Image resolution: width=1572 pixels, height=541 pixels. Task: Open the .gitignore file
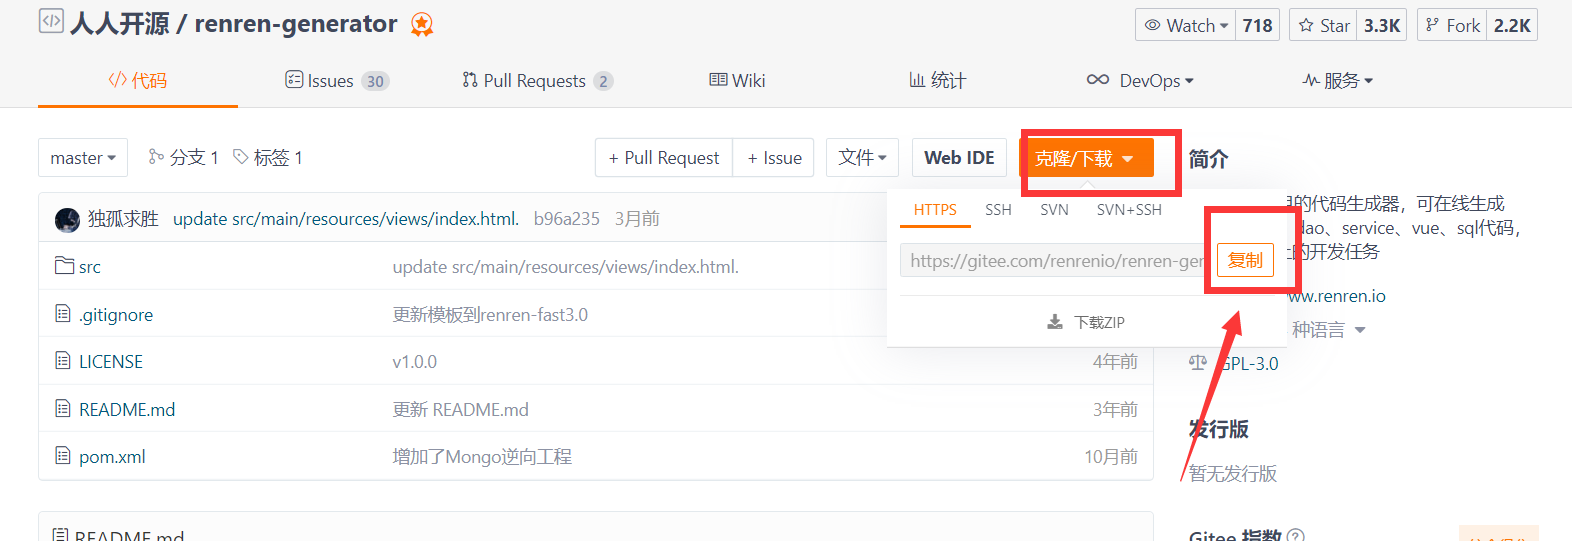click(116, 315)
